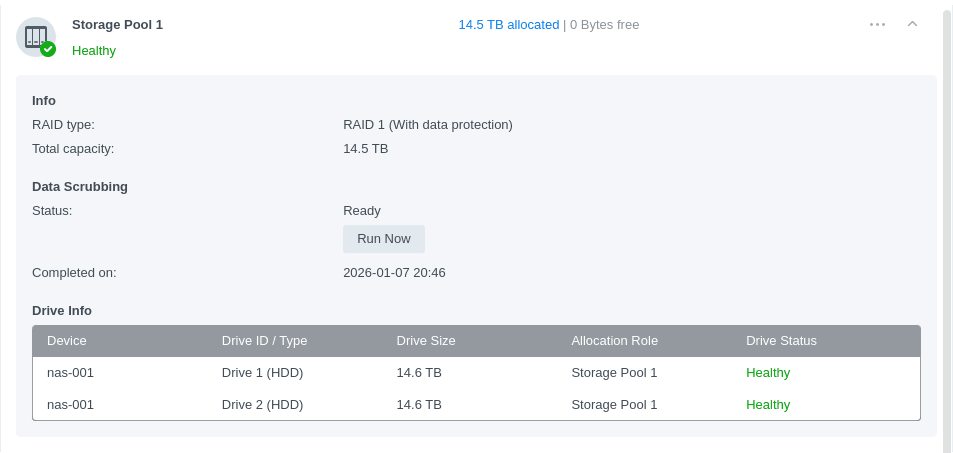Screen dimensions: 953x453
Task: Click the Drive Status column header
Action: click(x=781, y=341)
